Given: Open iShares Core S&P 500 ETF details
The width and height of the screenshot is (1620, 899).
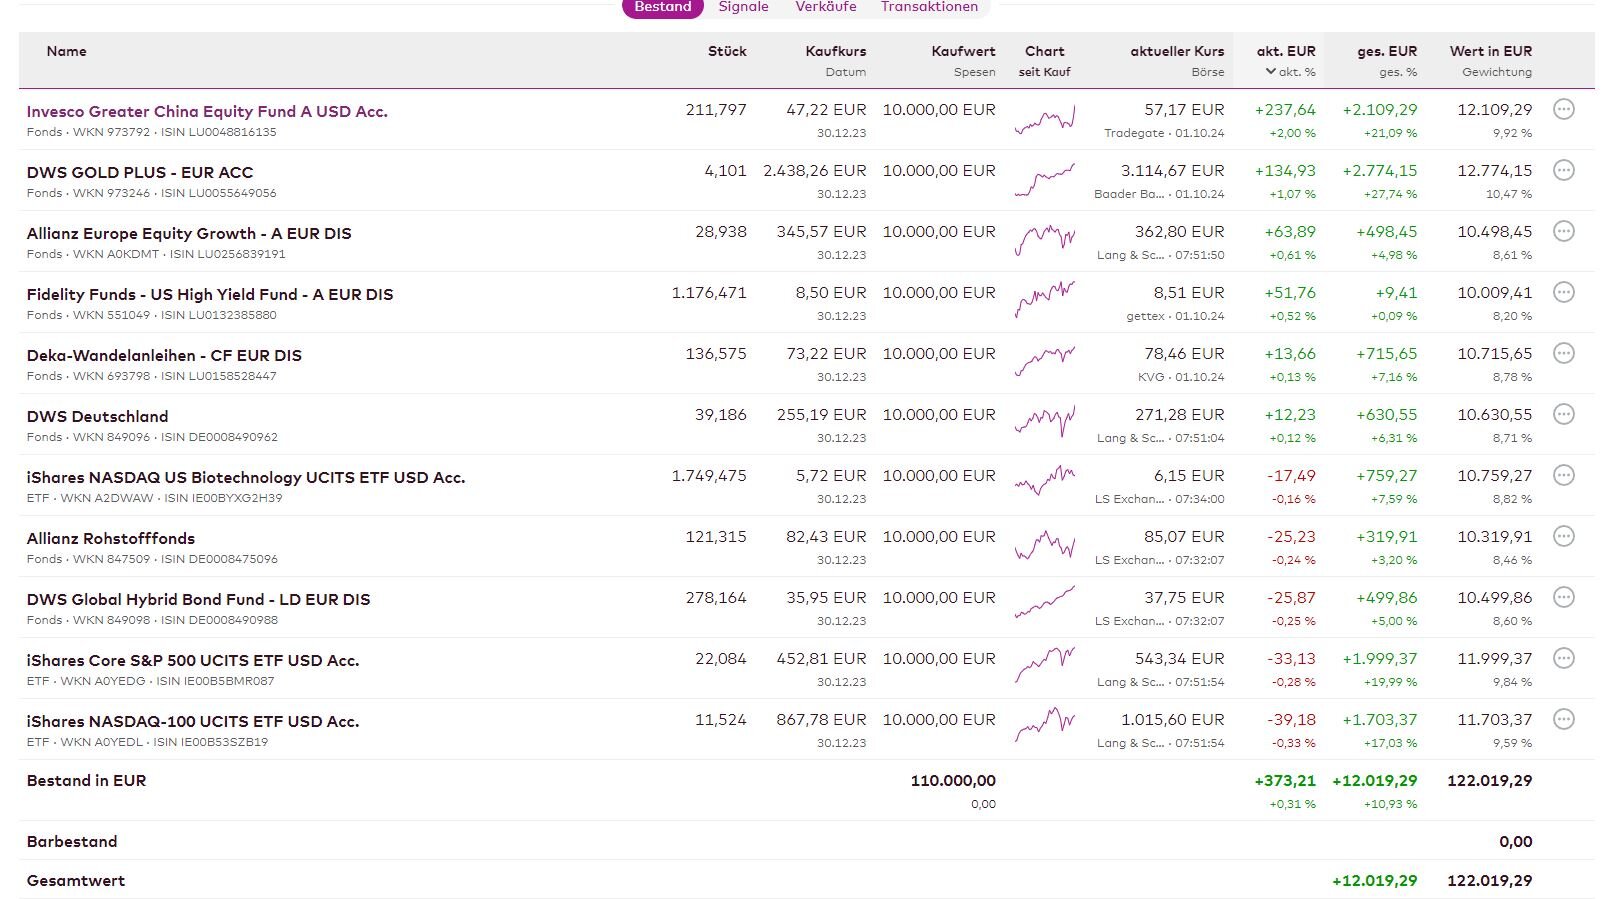Looking at the screenshot, I should coord(193,661).
